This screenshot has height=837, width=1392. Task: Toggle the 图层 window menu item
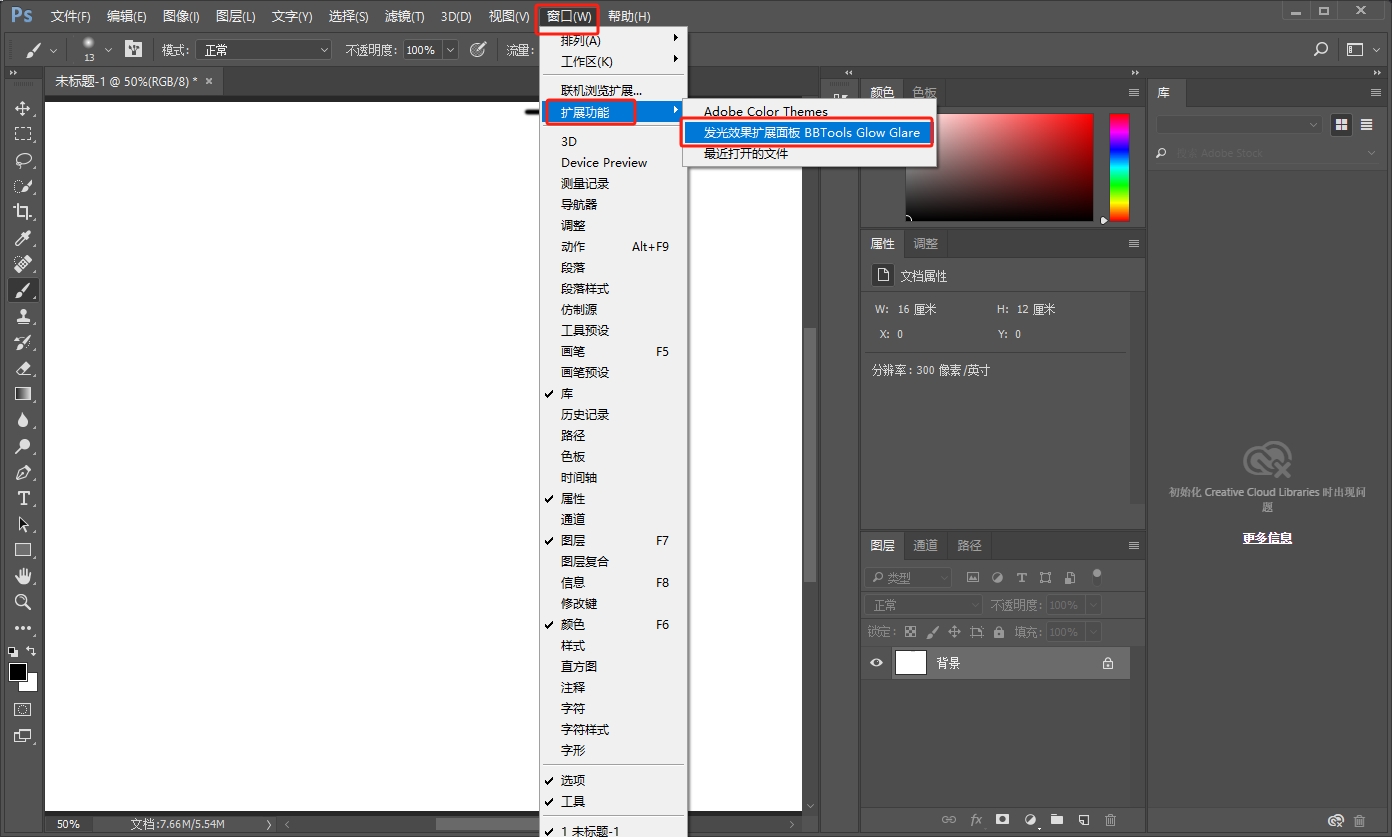click(x=573, y=540)
